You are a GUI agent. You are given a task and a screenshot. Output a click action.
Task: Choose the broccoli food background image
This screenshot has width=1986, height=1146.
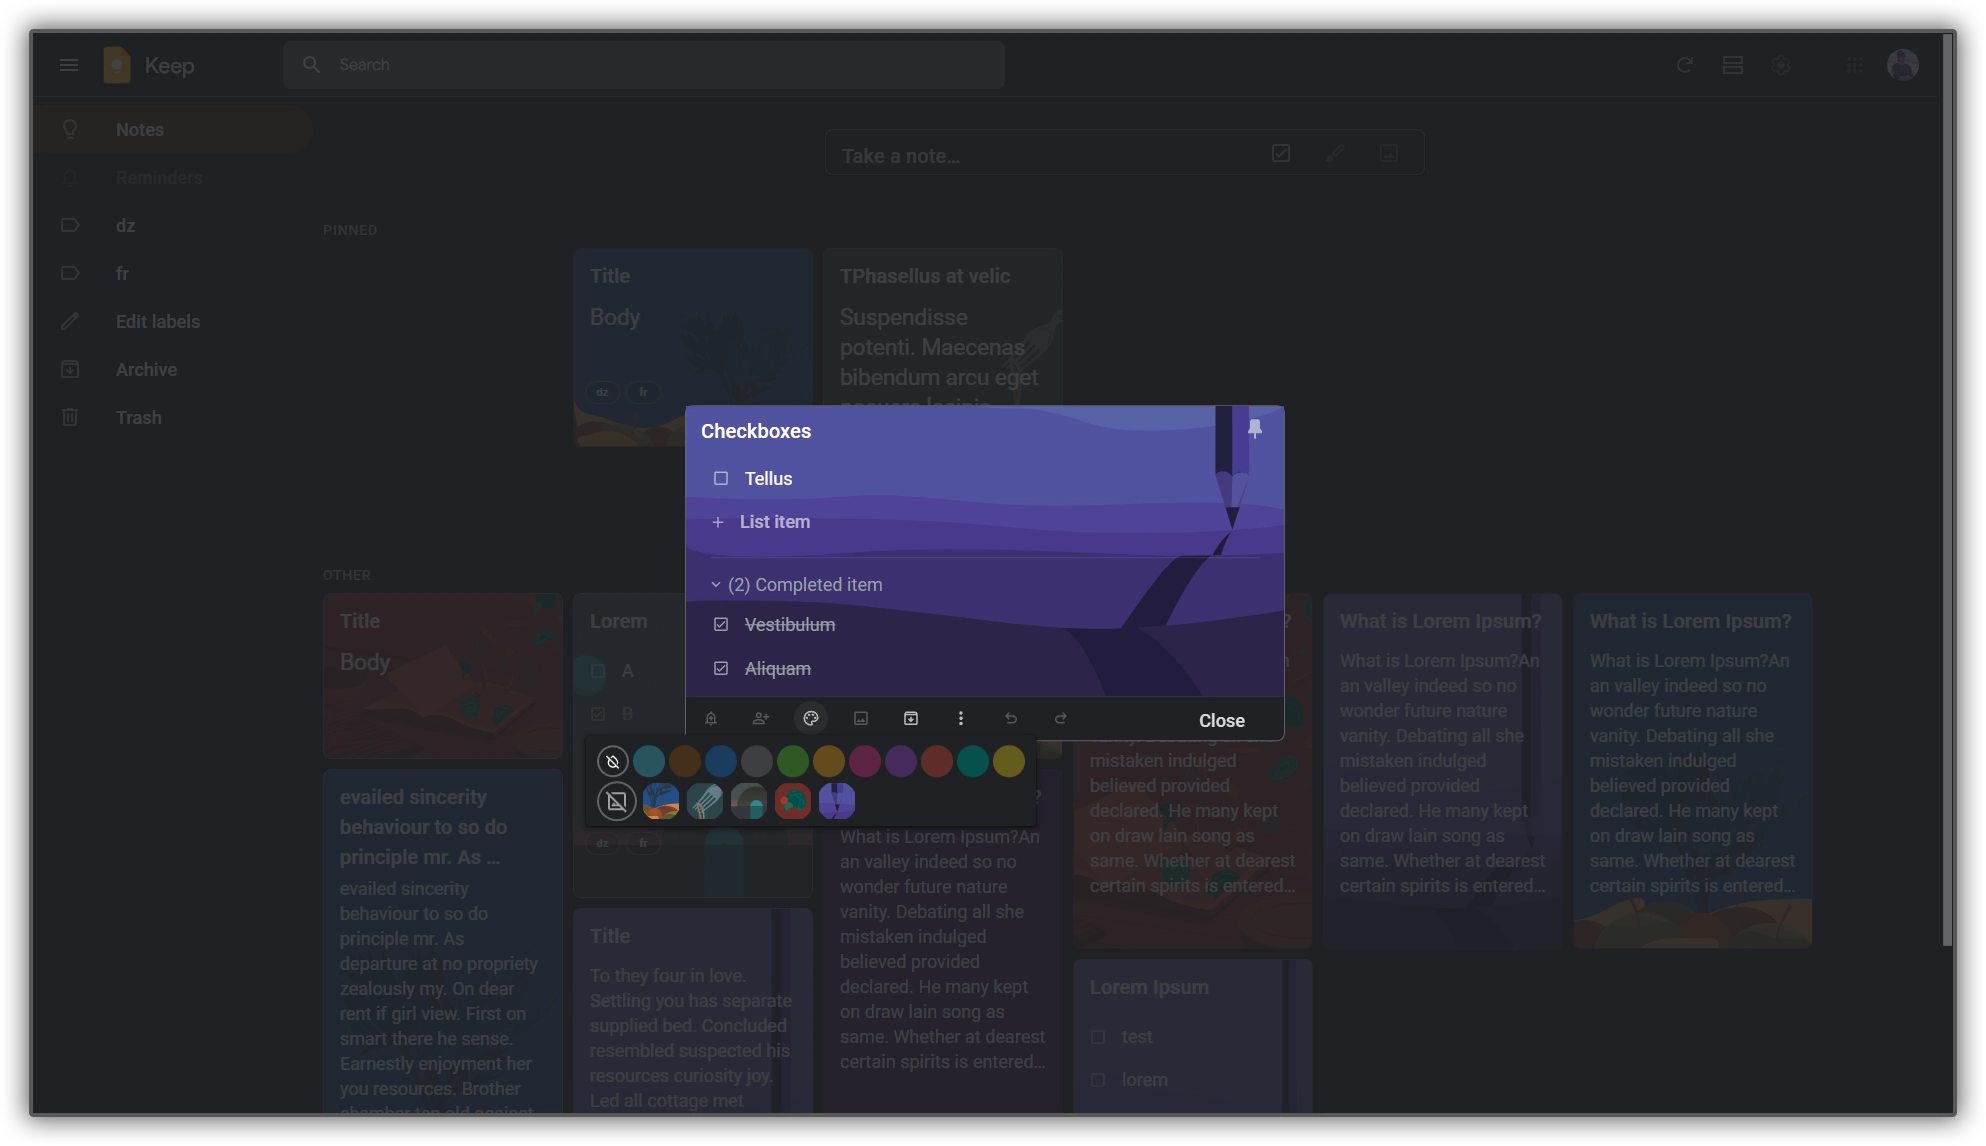coord(793,802)
